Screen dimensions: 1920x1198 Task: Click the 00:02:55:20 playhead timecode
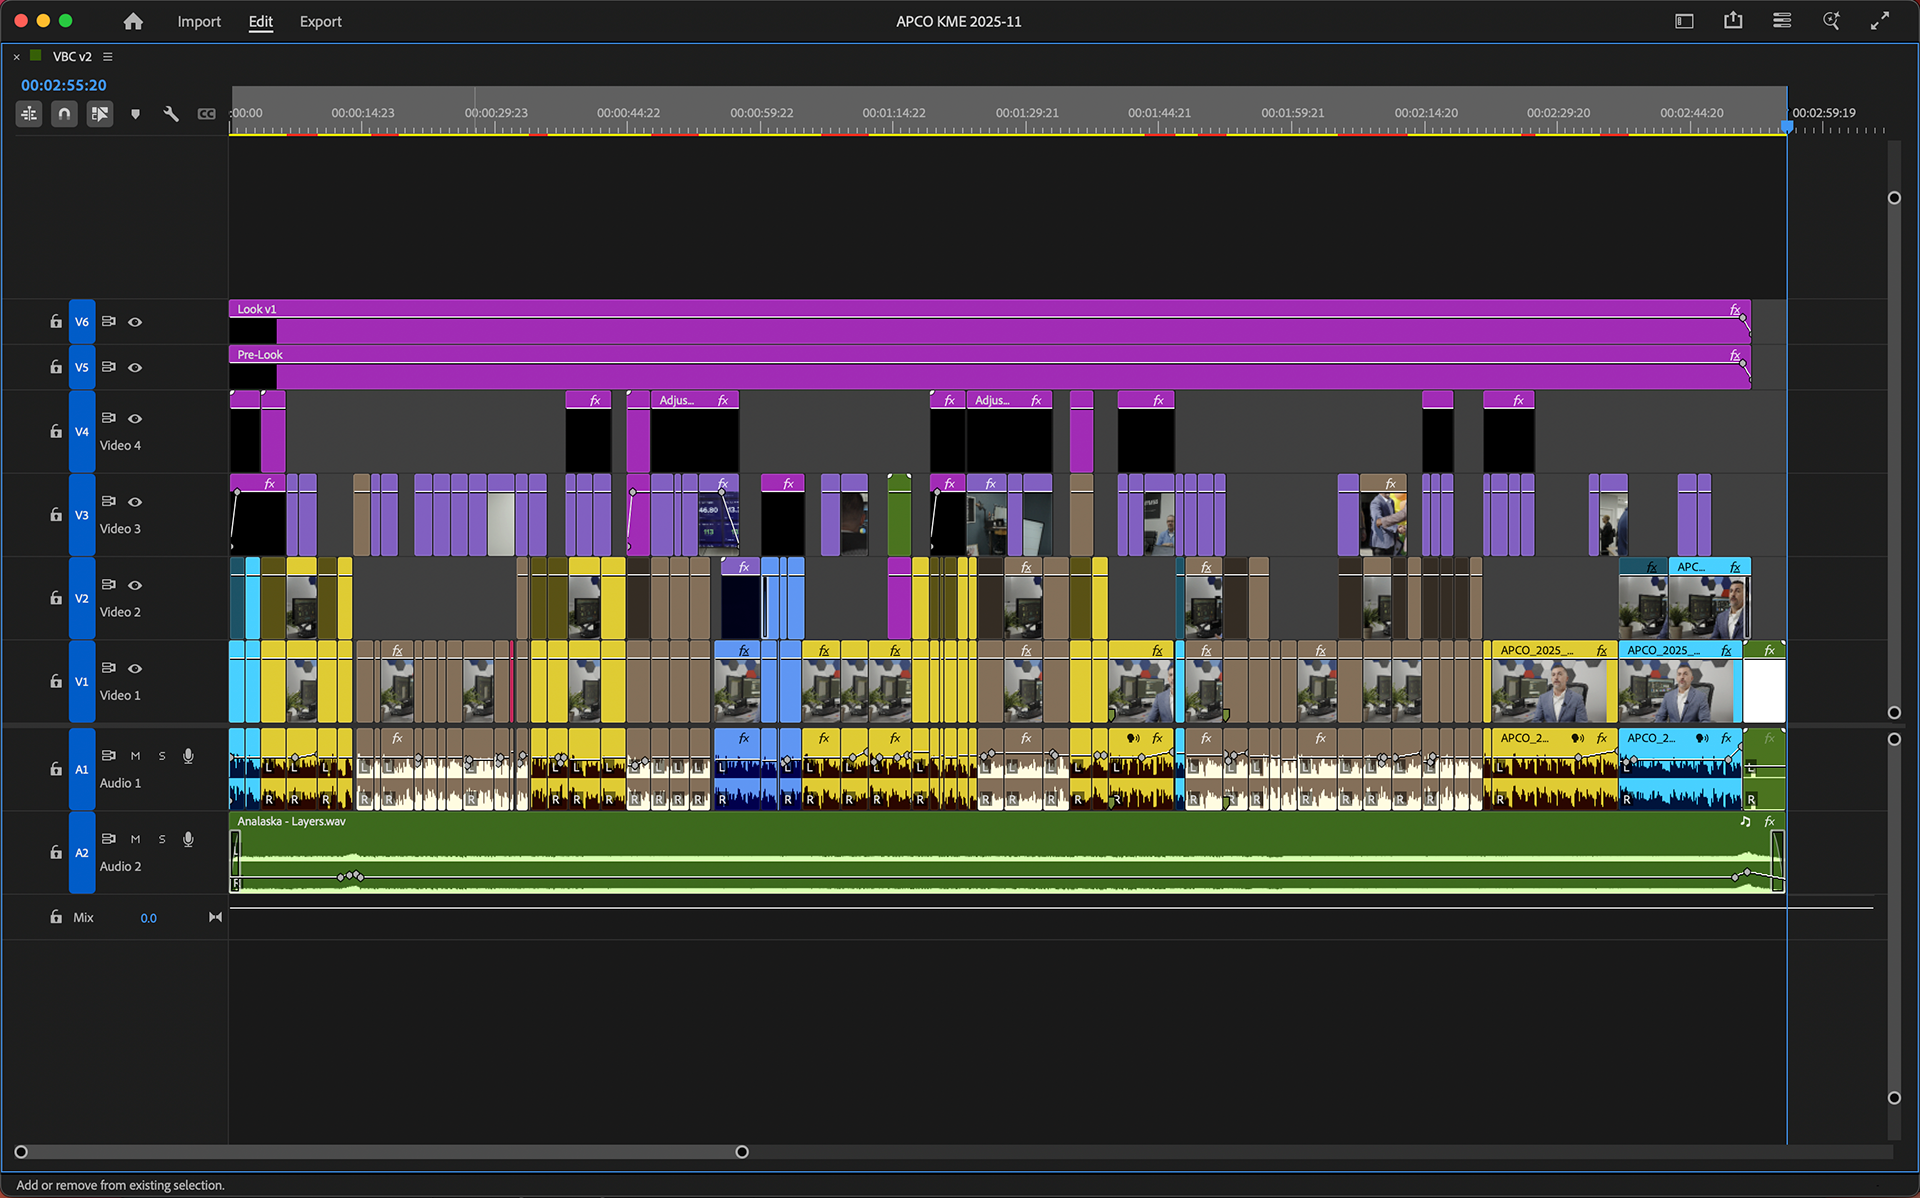pos(63,85)
